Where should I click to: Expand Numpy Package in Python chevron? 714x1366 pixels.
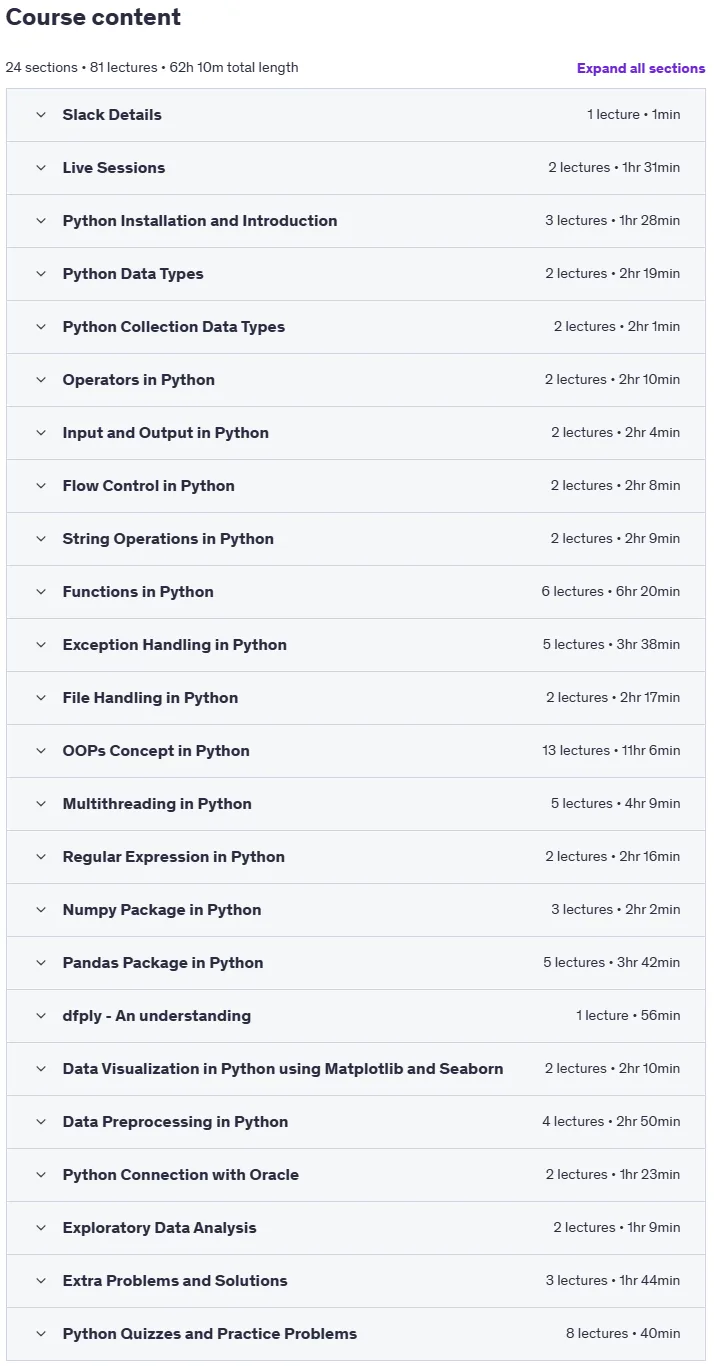pyautogui.click(x=41, y=910)
